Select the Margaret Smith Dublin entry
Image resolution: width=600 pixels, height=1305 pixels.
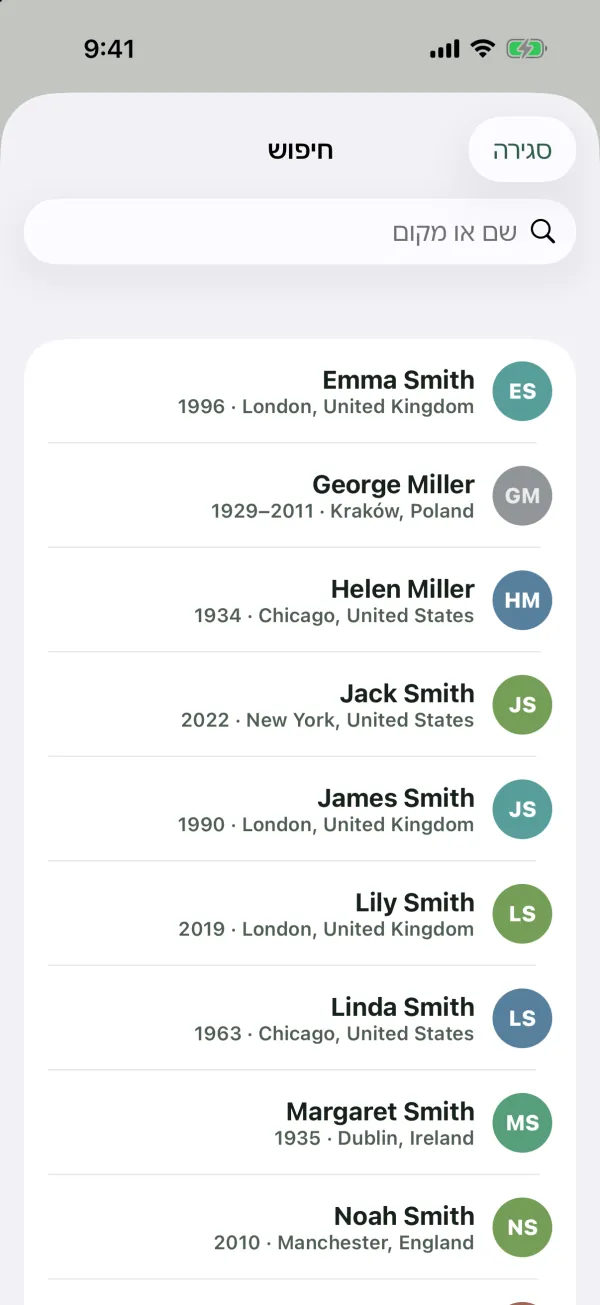pyautogui.click(x=300, y=1123)
